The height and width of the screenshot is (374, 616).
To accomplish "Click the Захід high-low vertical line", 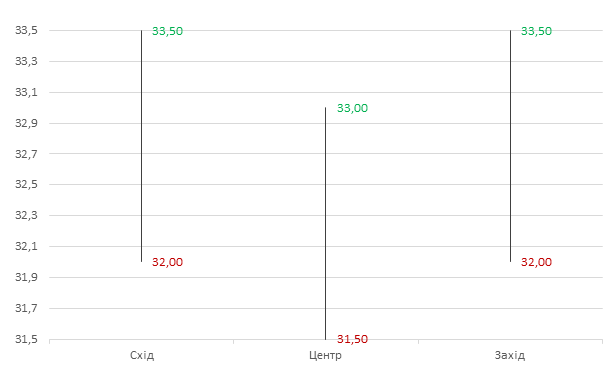I will pos(510,146).
